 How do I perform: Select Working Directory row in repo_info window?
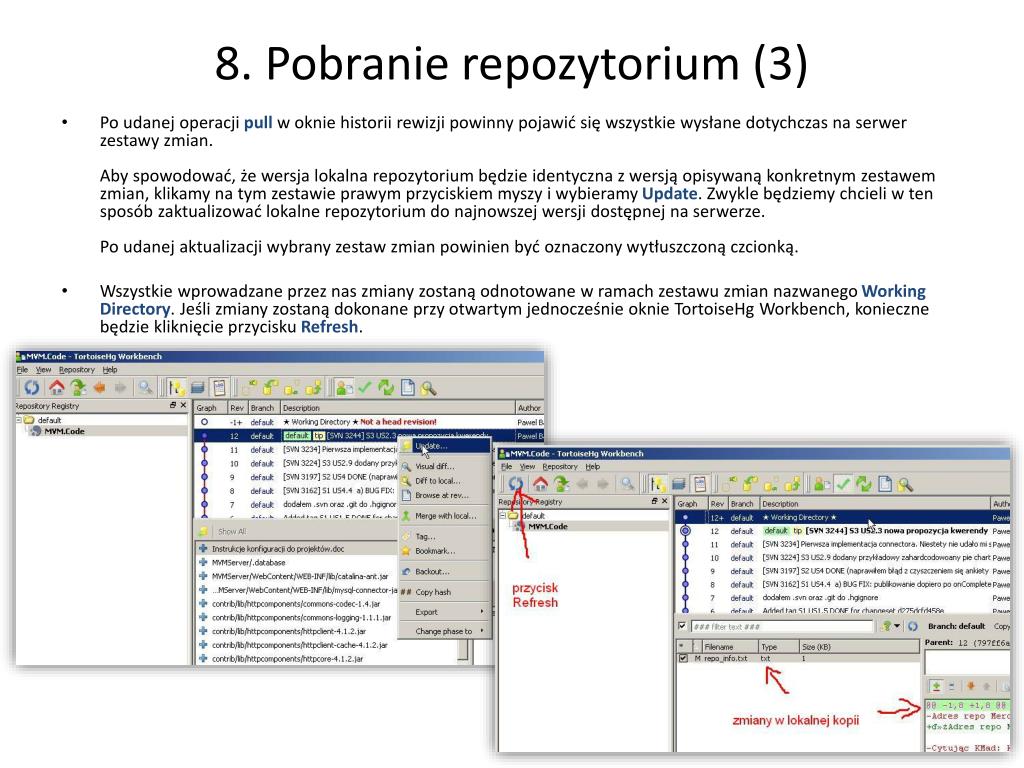click(842, 517)
